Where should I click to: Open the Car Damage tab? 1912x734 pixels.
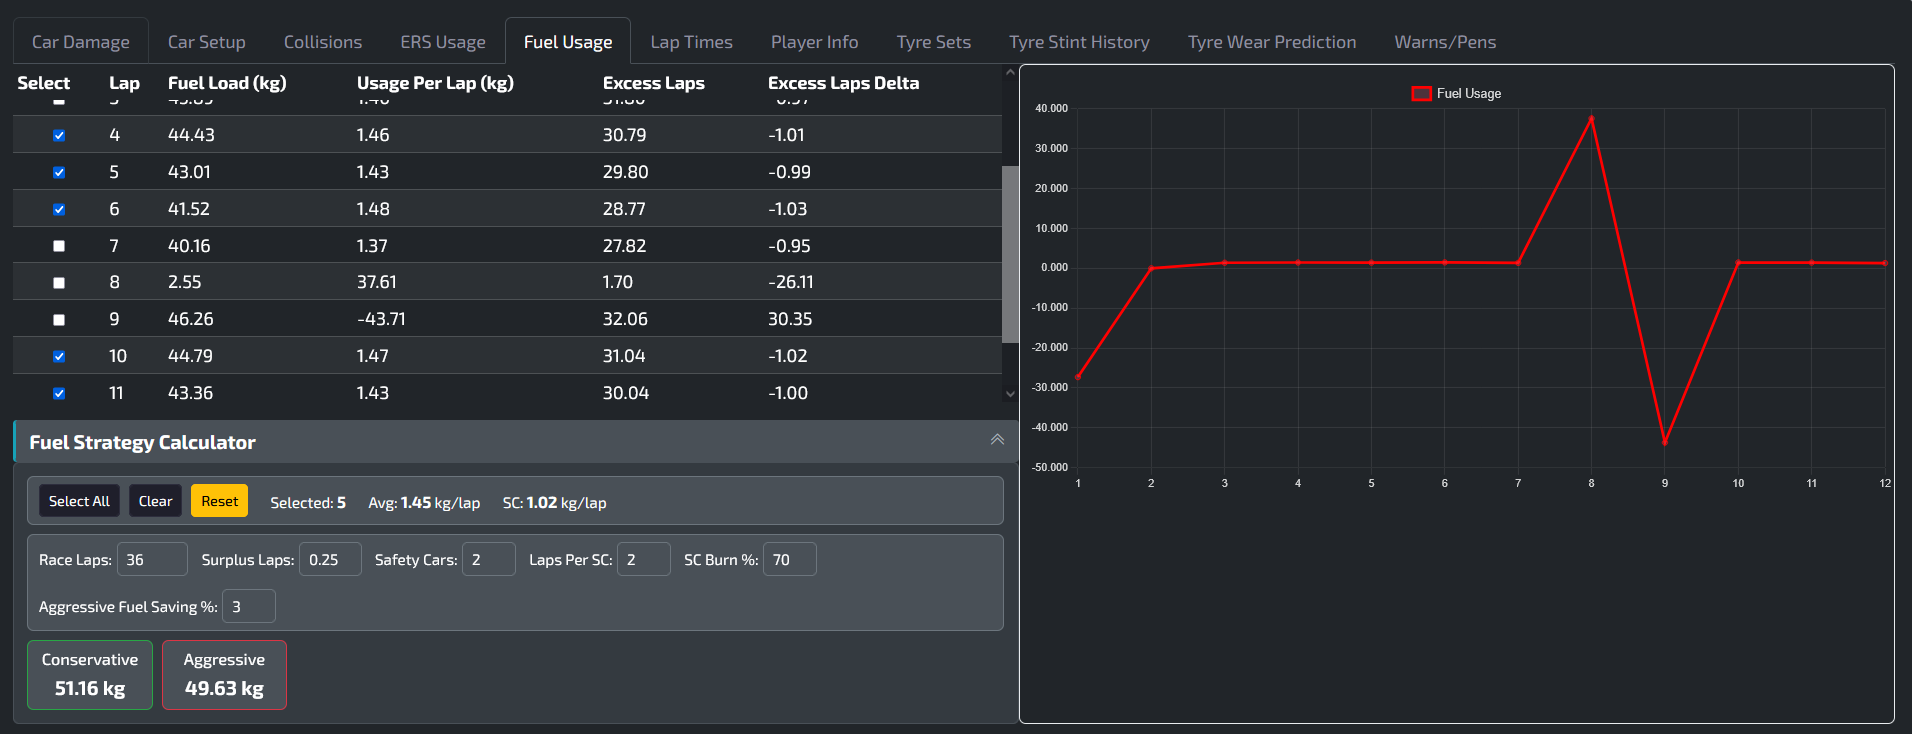coord(81,42)
